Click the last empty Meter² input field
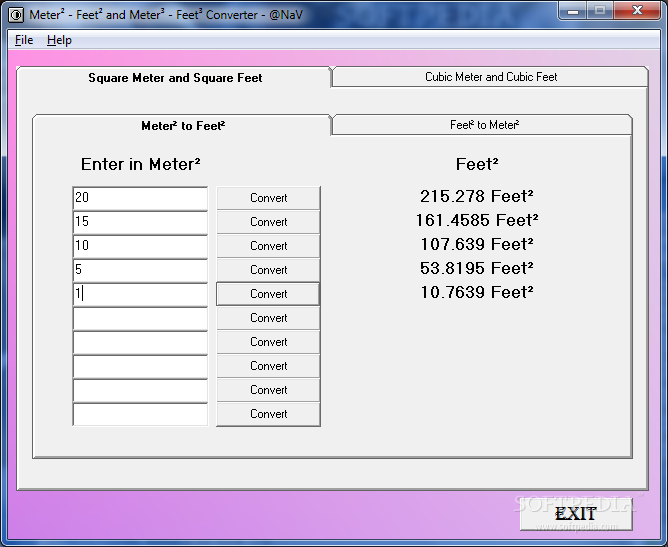 (x=140, y=414)
